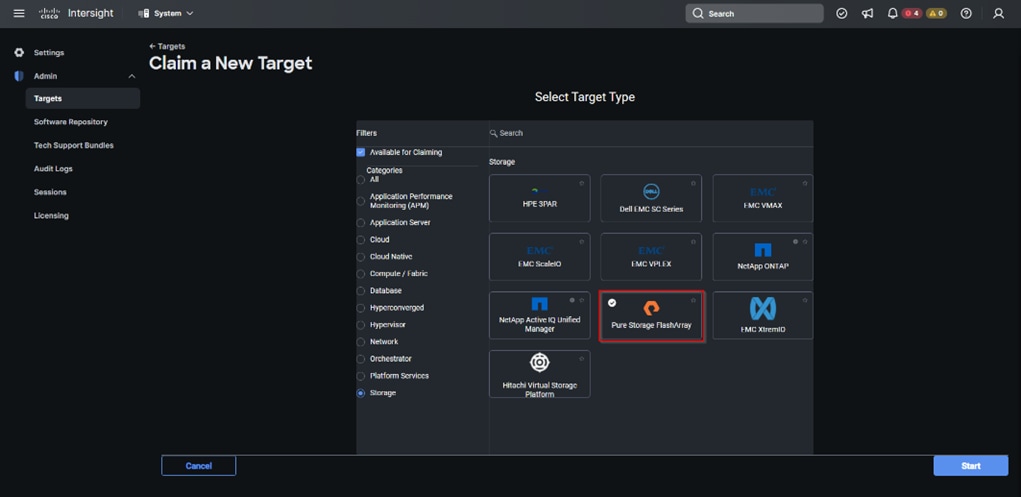The image size is (1021, 497).
Task: Click the task status checkmark icon
Action: pyautogui.click(x=842, y=14)
